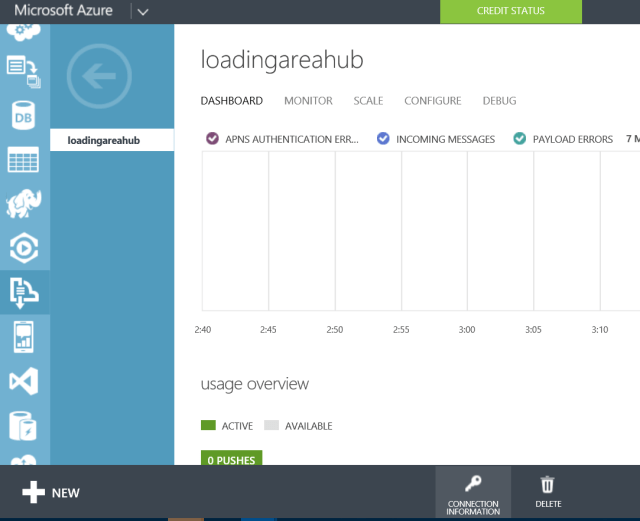Open Visual Studio Online icon in sidebar

click(x=23, y=380)
